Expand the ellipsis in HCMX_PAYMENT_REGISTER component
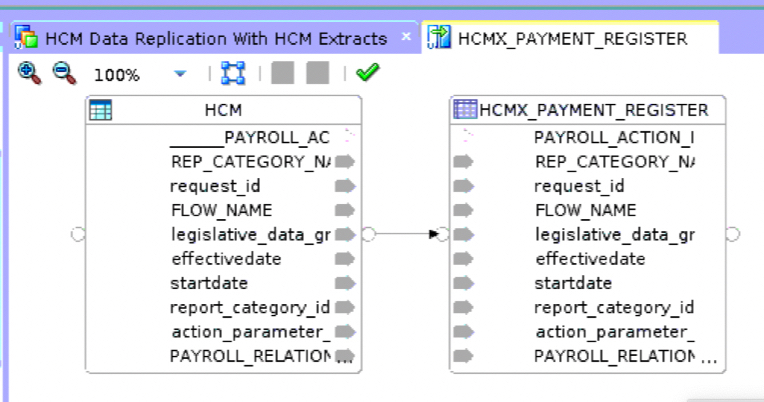This screenshot has height=402, width=764. [x=709, y=361]
